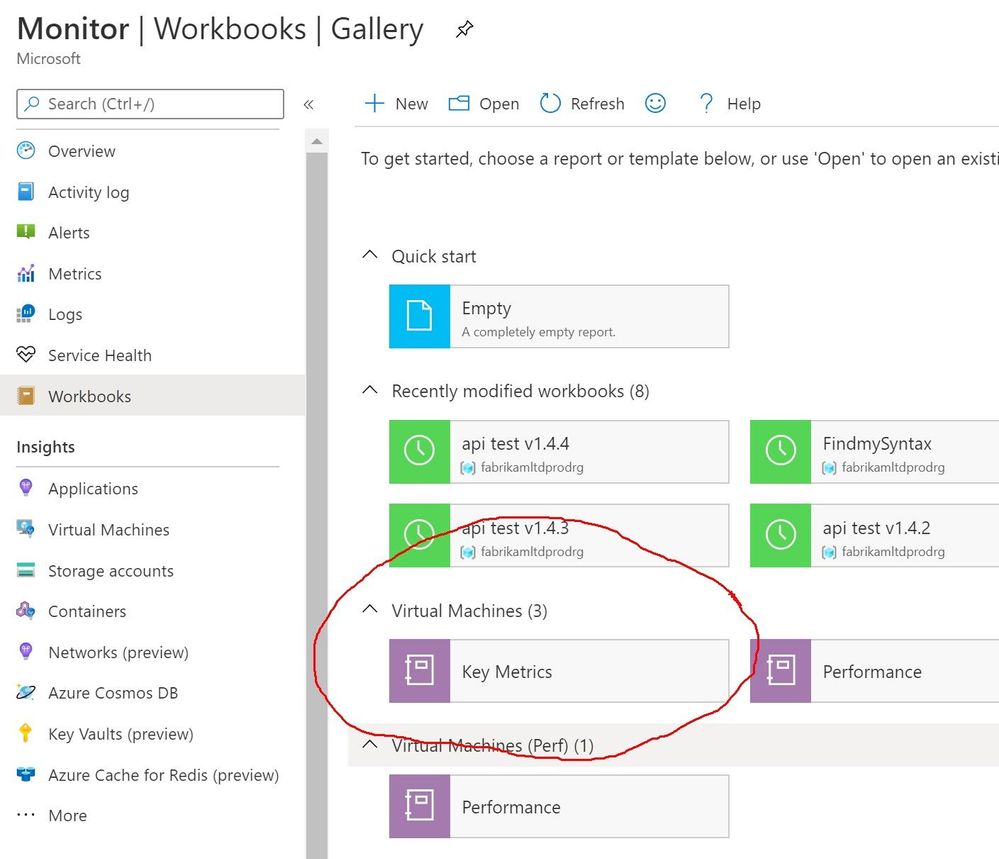Click the Metrics bar chart icon
This screenshot has width=999, height=859.
coord(25,273)
